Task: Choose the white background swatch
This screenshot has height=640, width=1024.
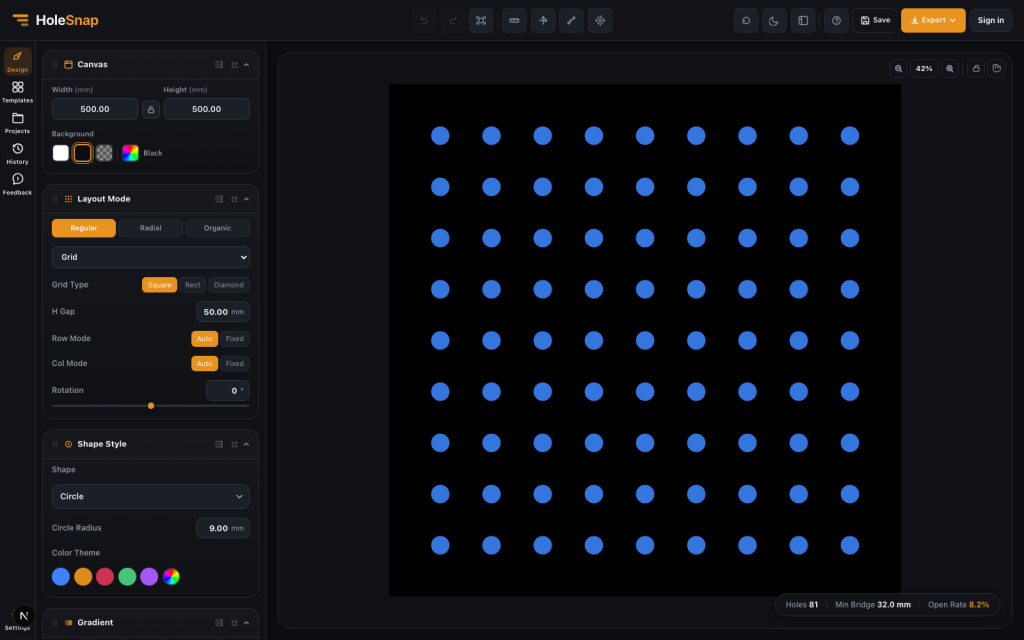Action: coord(61,153)
